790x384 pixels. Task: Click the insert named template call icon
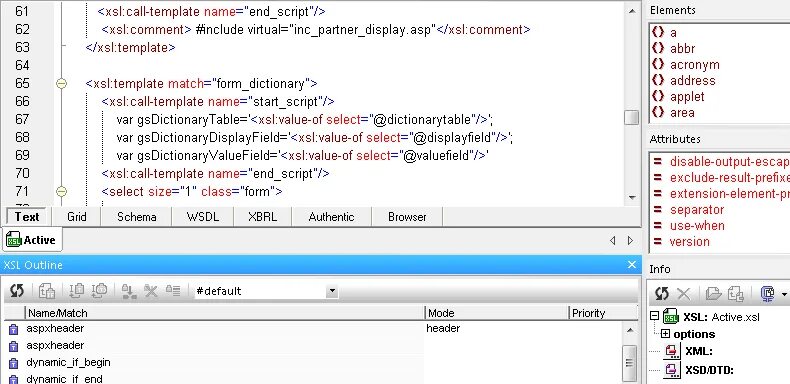[x=77, y=291]
